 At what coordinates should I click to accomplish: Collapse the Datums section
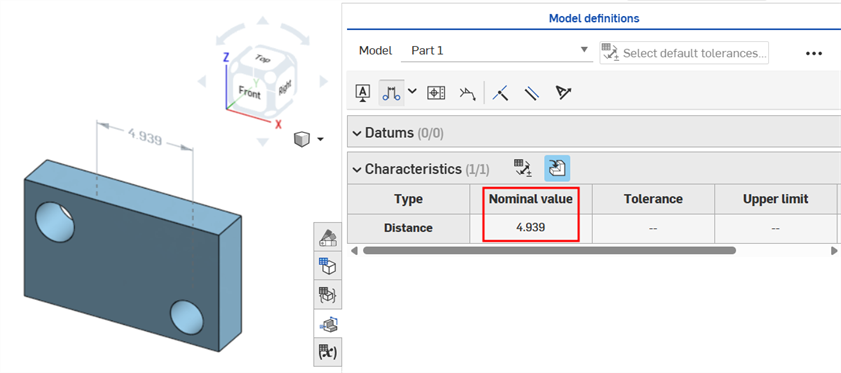tap(357, 133)
